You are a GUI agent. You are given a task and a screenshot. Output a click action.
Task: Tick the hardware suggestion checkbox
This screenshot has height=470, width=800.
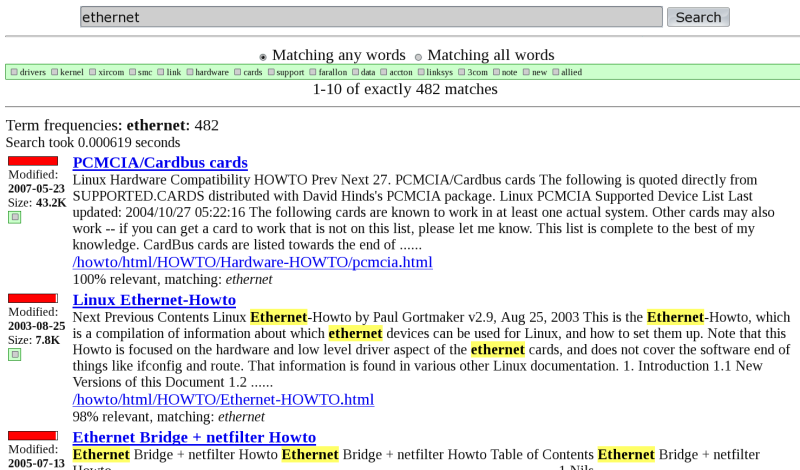[x=190, y=72]
